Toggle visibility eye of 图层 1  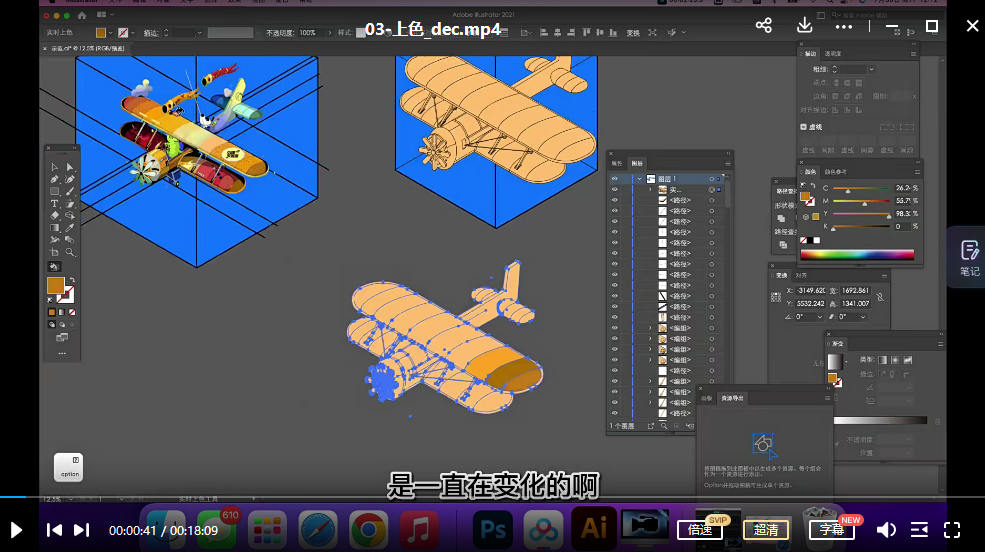coord(614,178)
